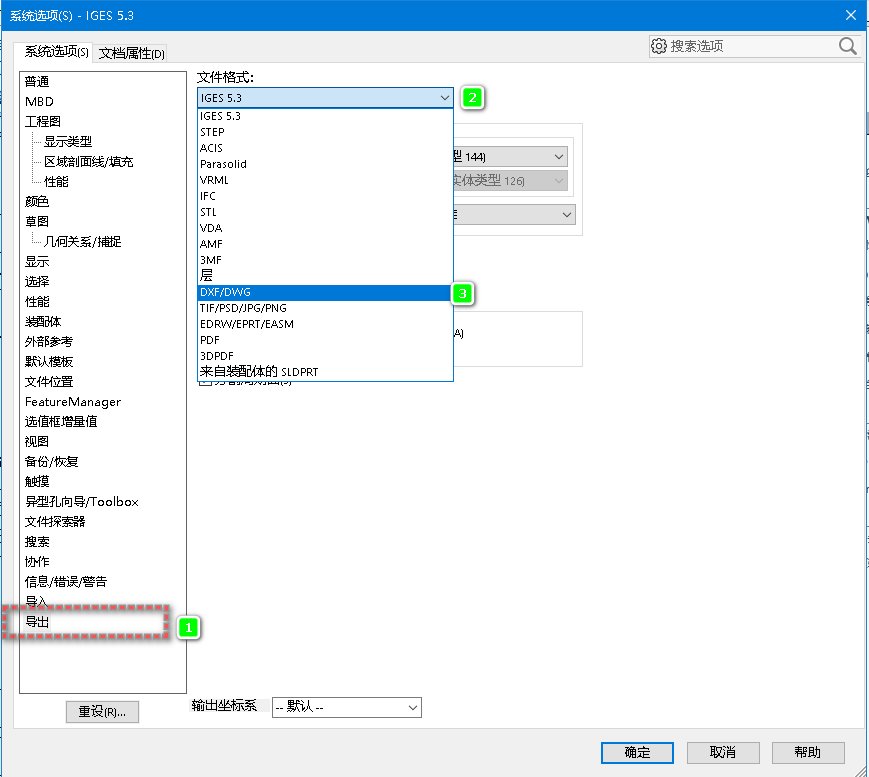Click the gear icon in search box
Image resolution: width=869 pixels, height=777 pixels.
click(658, 46)
